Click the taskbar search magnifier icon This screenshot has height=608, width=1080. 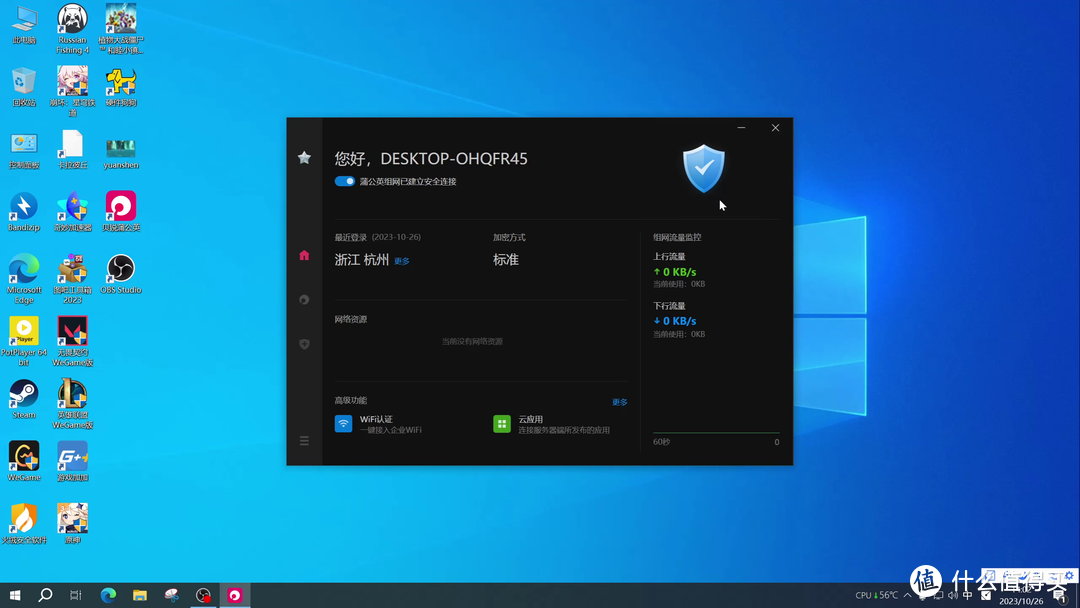tap(45, 596)
